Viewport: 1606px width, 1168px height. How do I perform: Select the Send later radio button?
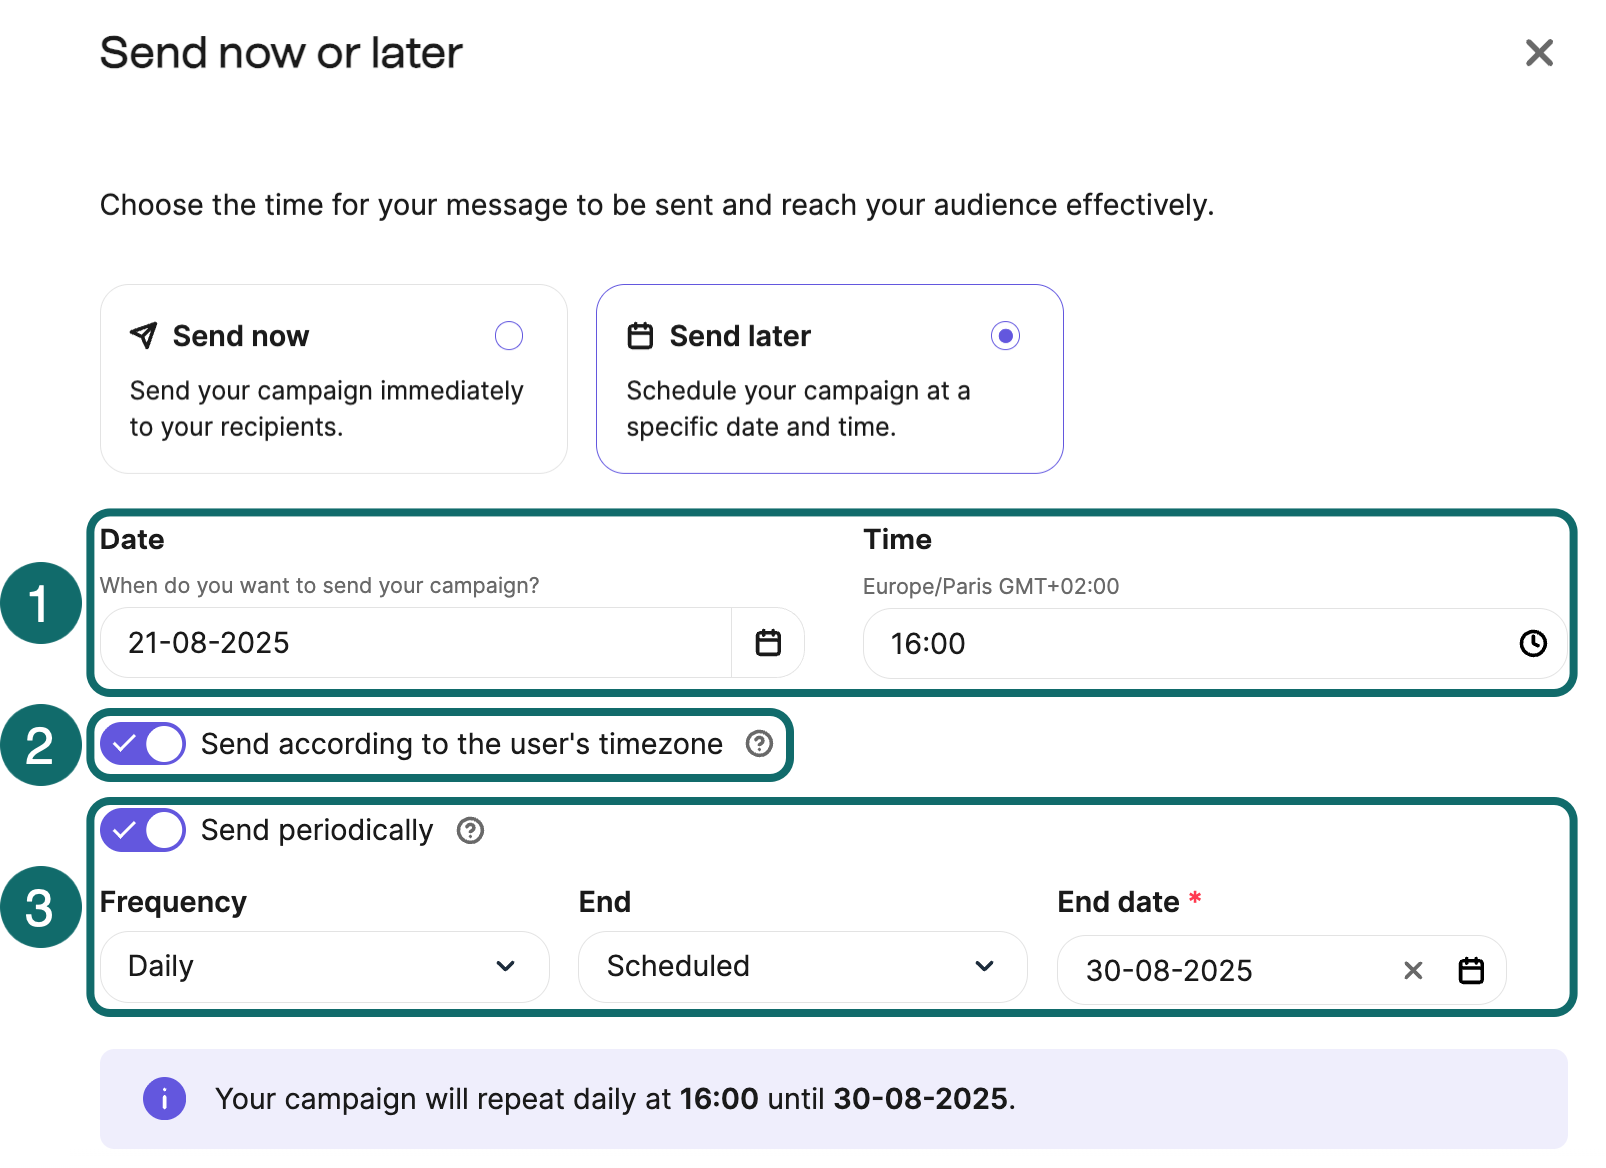pos(1005,336)
